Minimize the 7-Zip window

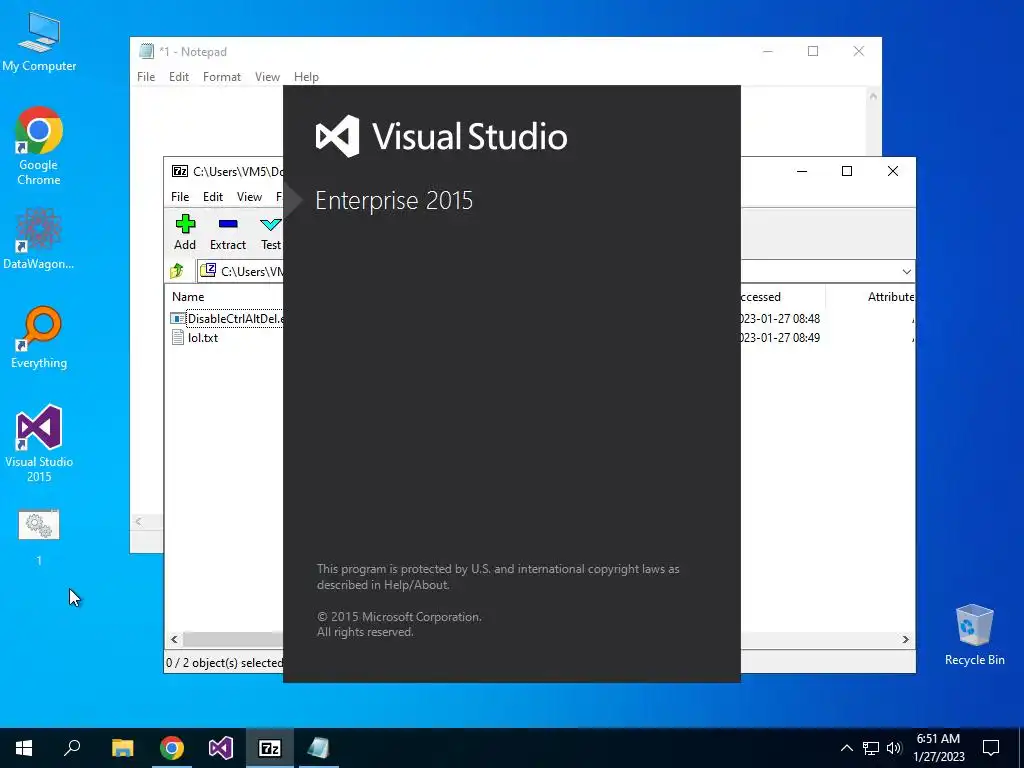[802, 171]
